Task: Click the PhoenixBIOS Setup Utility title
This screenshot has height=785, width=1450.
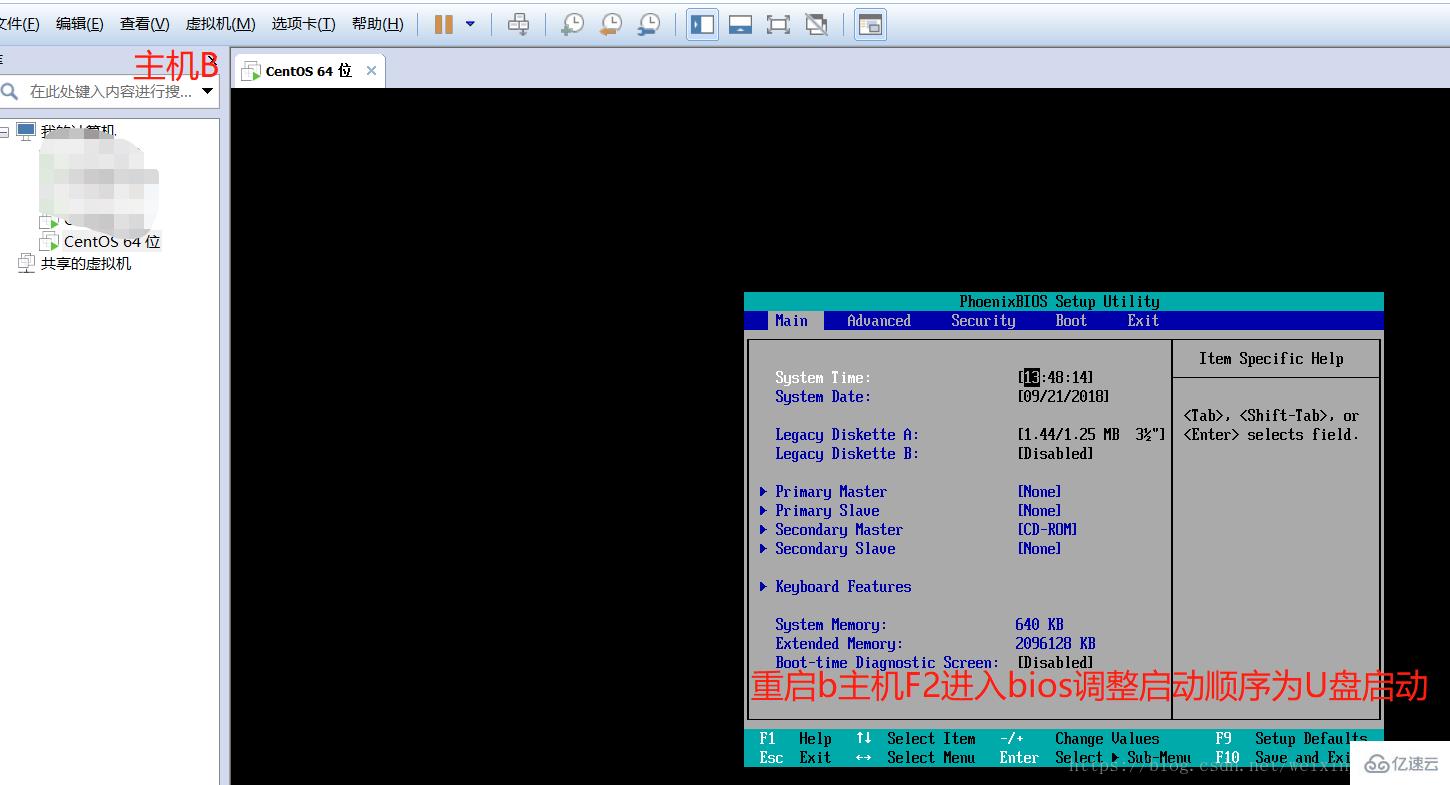Action: coord(1059,302)
